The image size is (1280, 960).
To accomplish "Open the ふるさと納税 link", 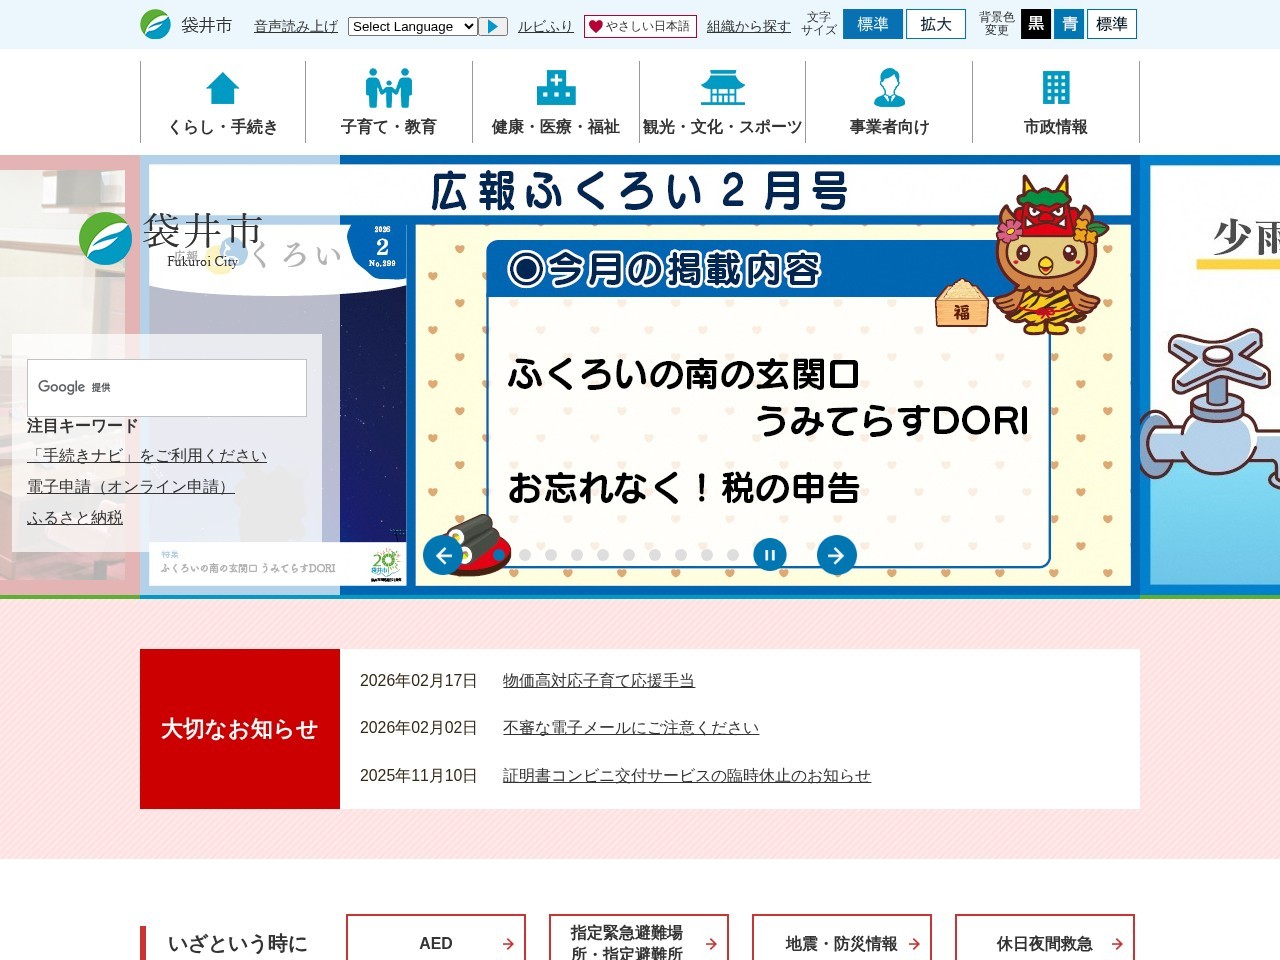I will (x=74, y=517).
